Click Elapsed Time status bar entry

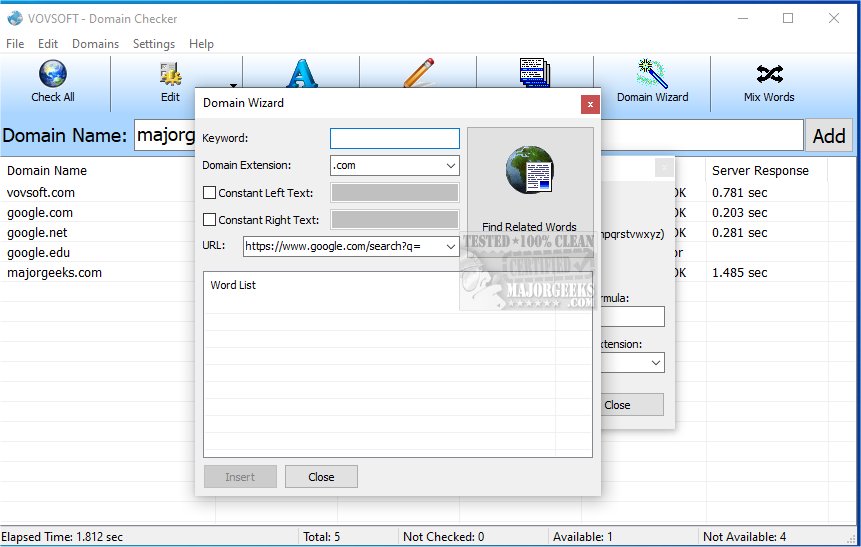pyautogui.click(x=62, y=537)
